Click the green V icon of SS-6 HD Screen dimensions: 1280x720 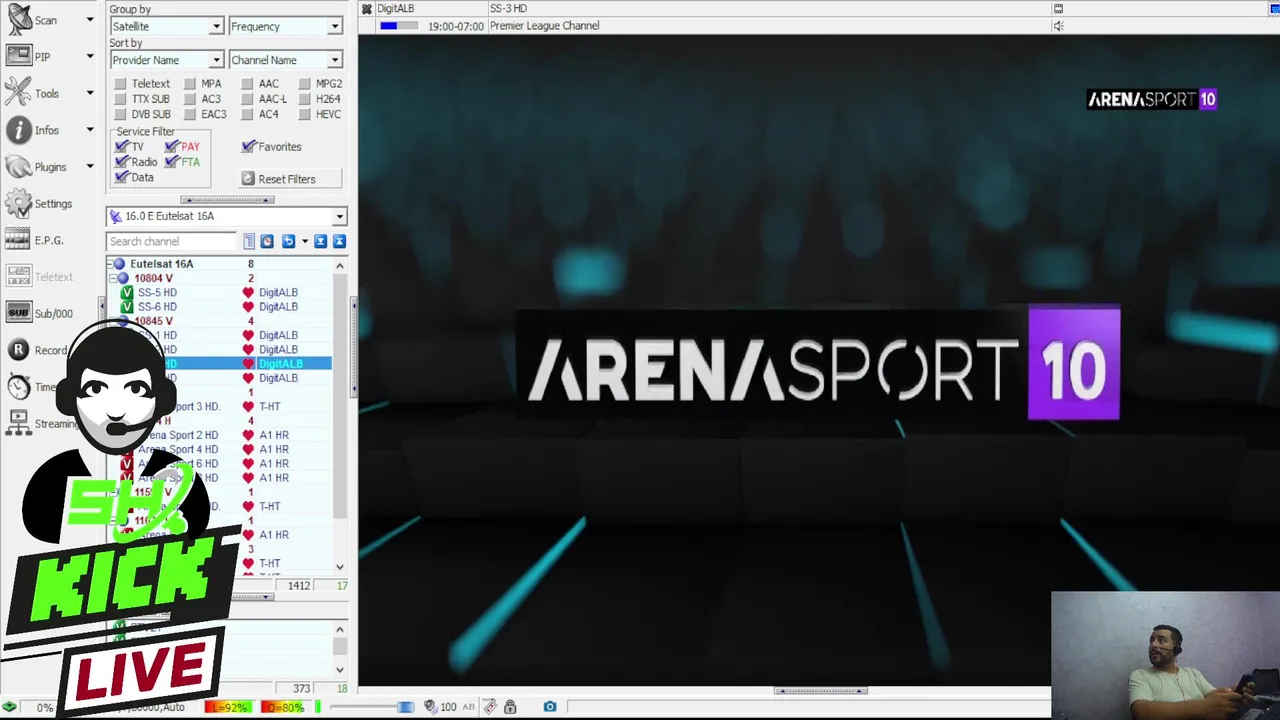[127, 307]
